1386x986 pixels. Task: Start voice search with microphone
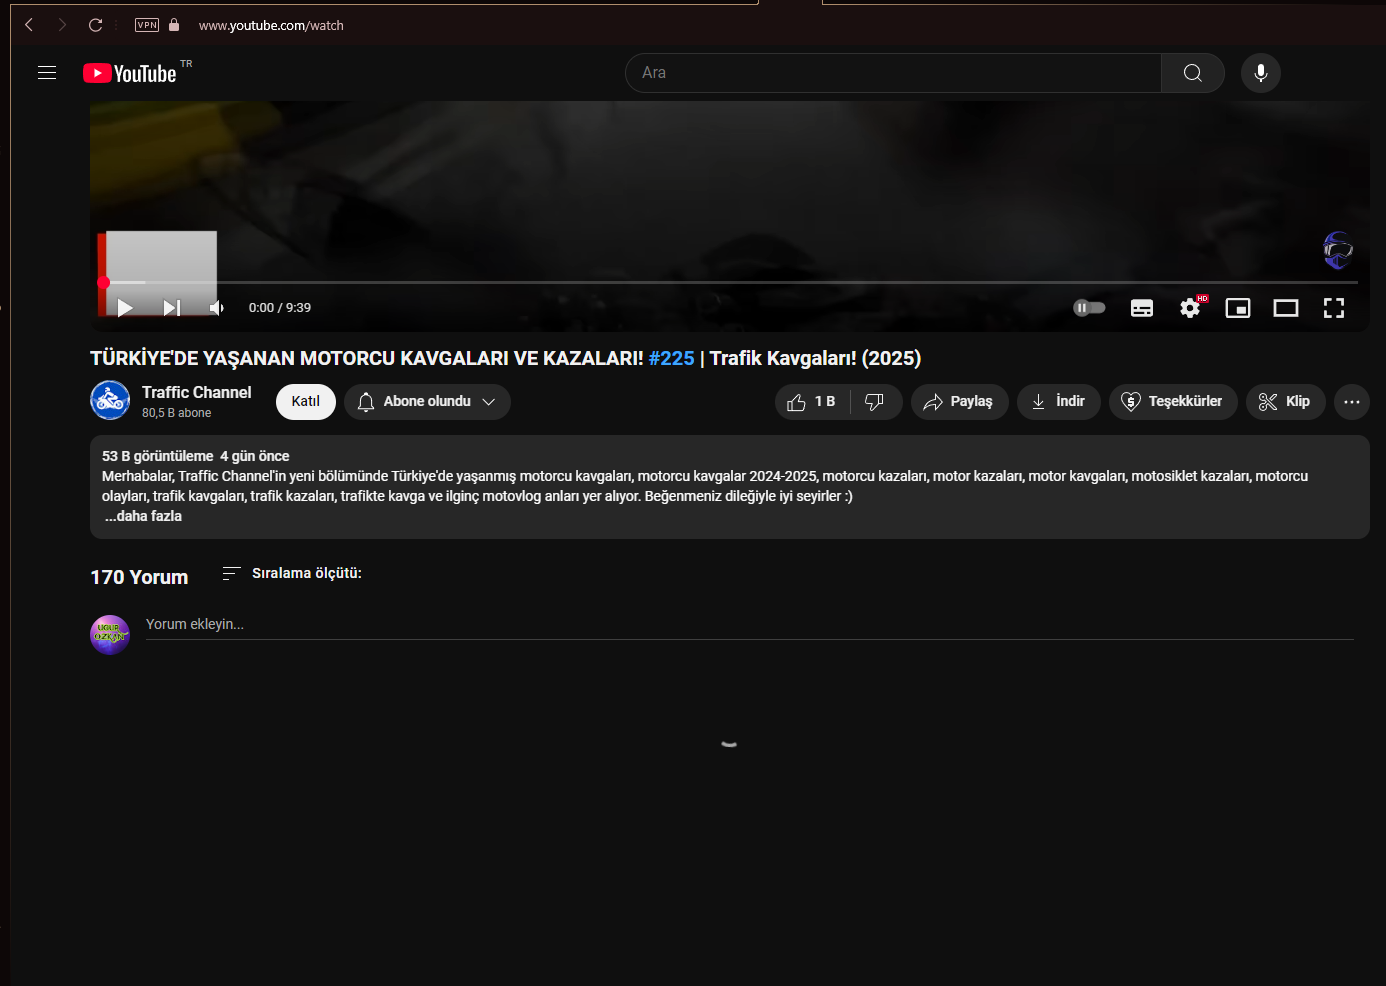click(1261, 73)
